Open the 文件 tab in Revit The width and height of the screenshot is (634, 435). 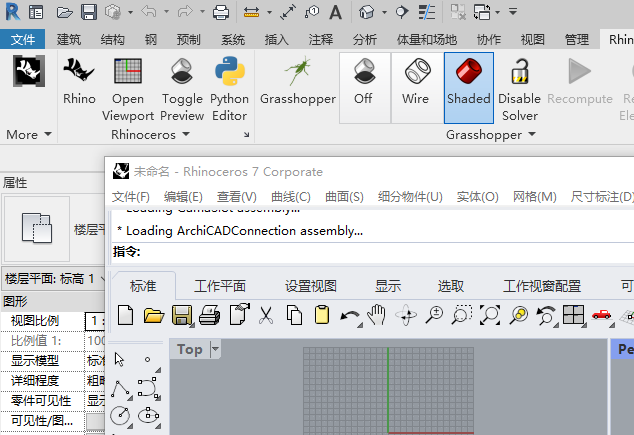coord(23,39)
